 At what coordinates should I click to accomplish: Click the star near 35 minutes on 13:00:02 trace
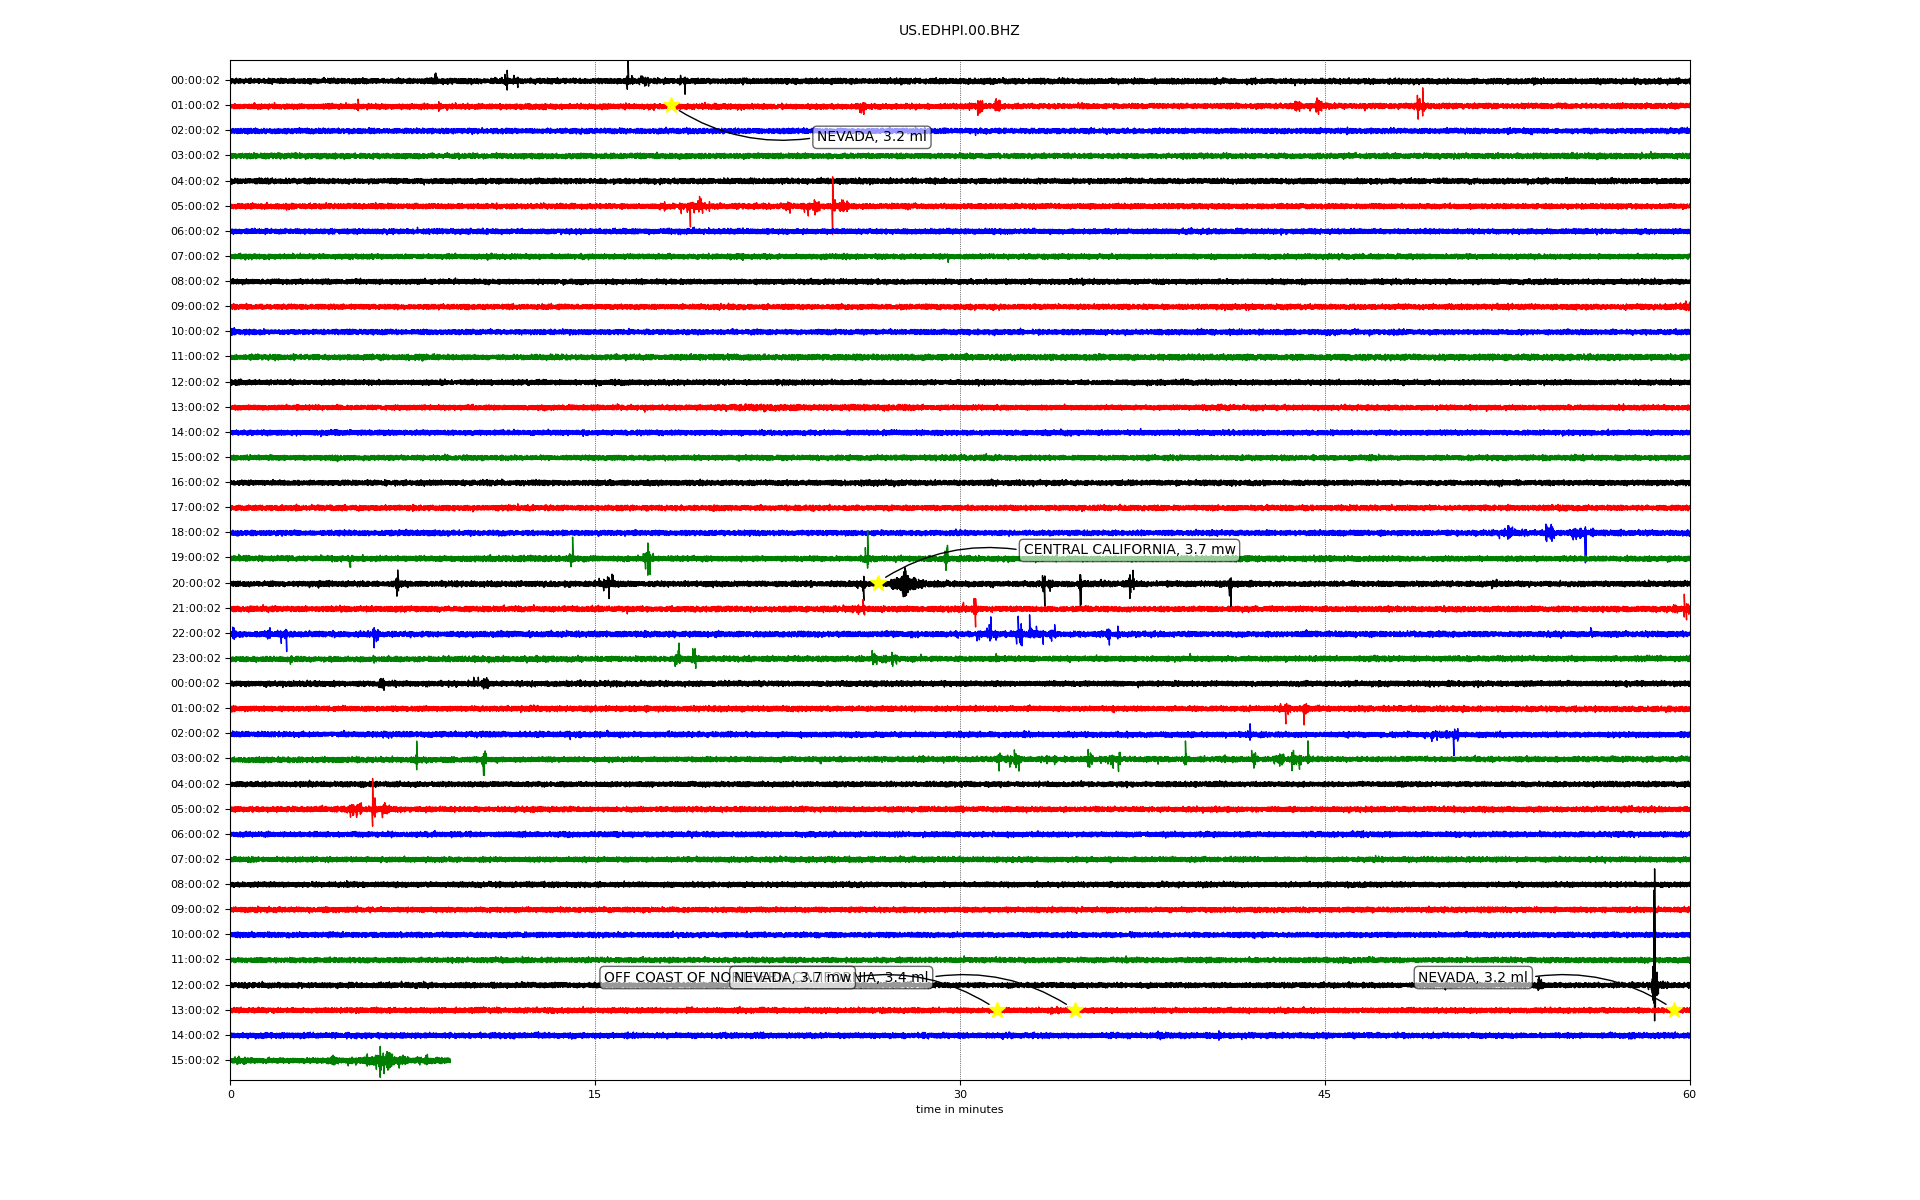coord(1075,1010)
